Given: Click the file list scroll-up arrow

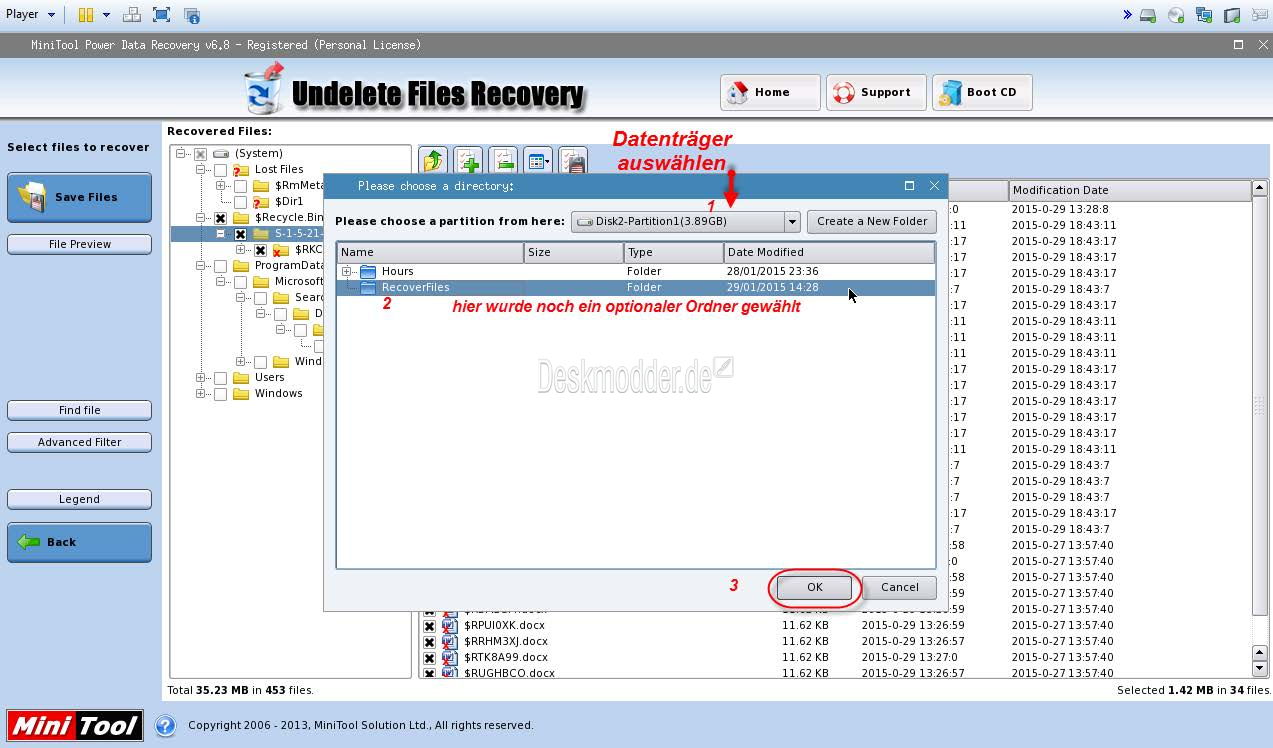Looking at the screenshot, I should tap(1260, 188).
